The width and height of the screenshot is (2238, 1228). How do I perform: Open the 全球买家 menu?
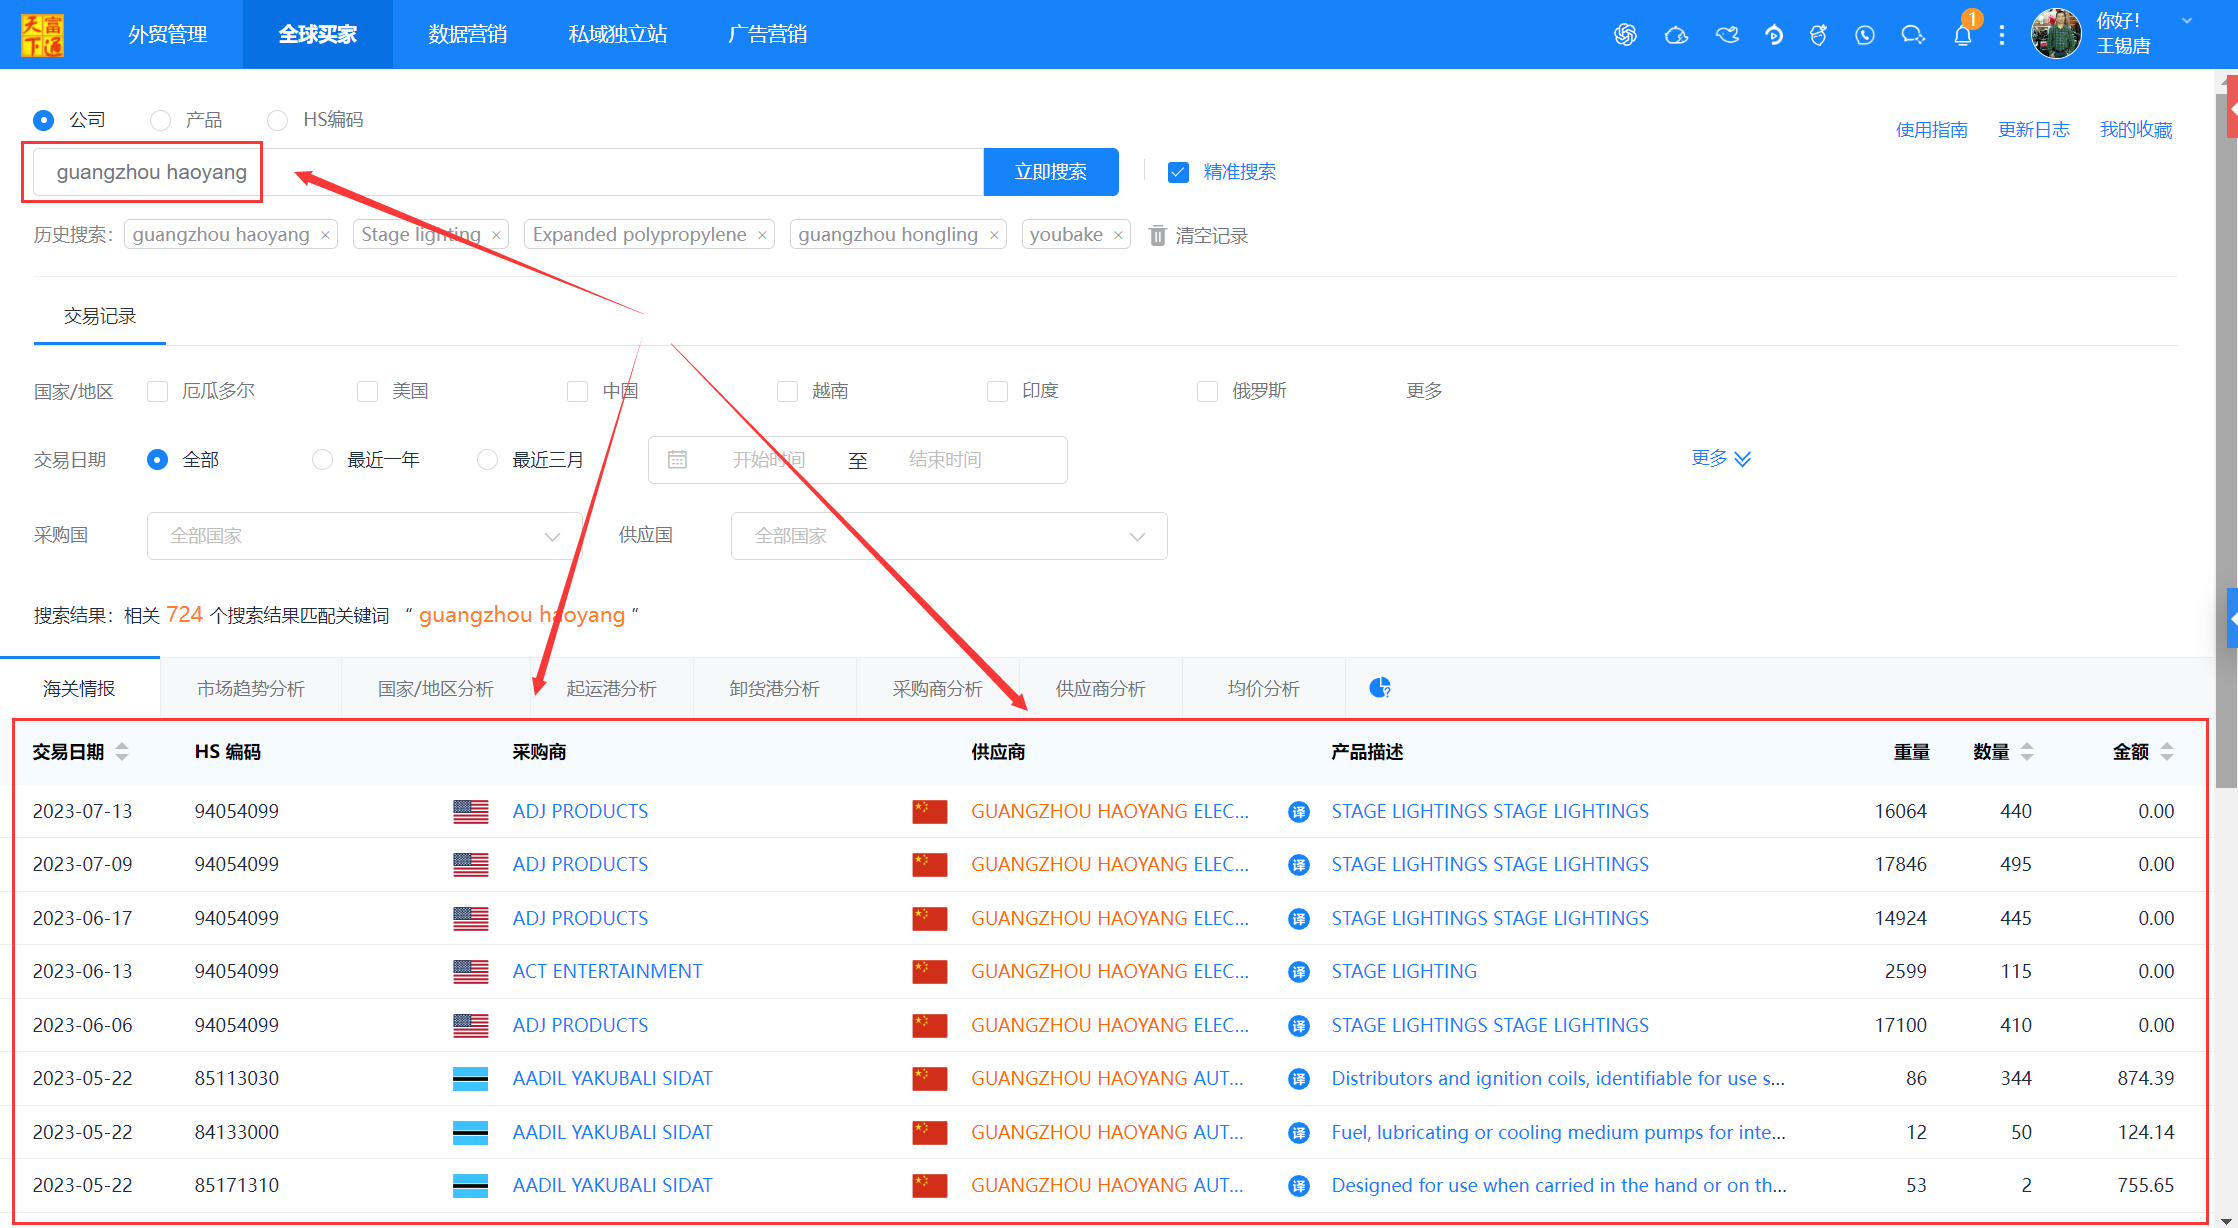tap(318, 34)
